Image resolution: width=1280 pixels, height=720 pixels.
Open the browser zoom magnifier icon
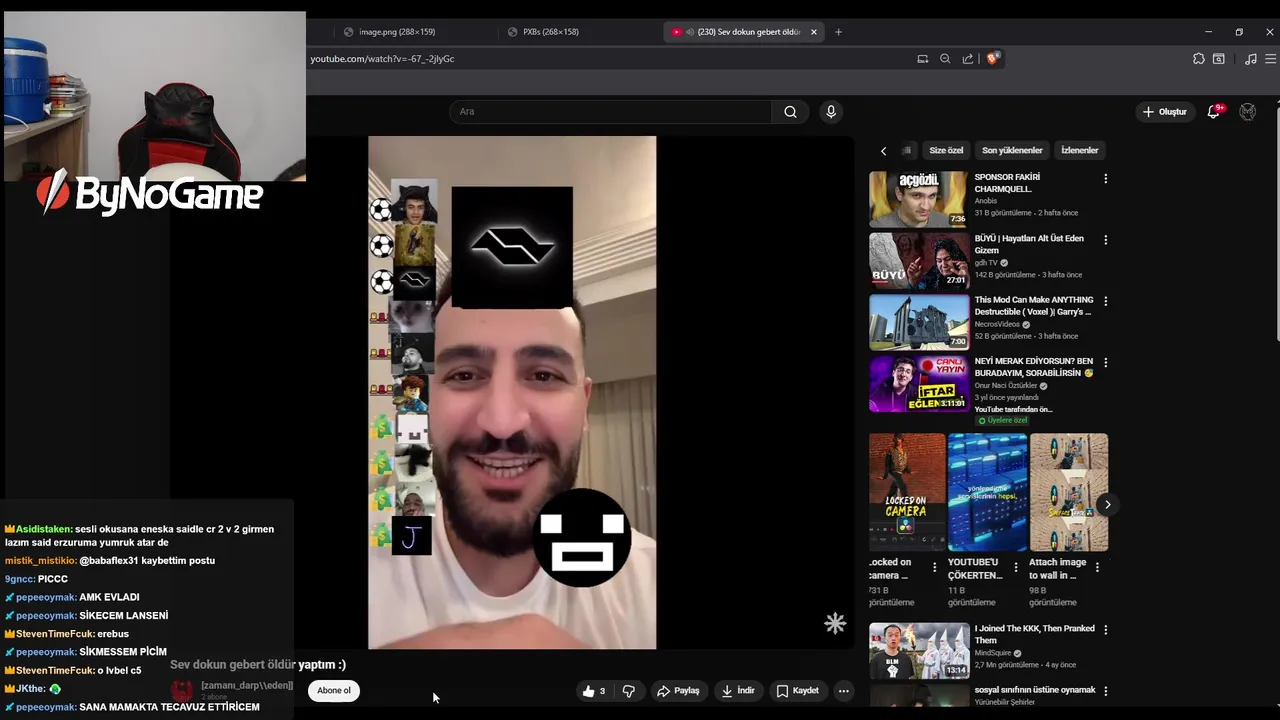(945, 59)
